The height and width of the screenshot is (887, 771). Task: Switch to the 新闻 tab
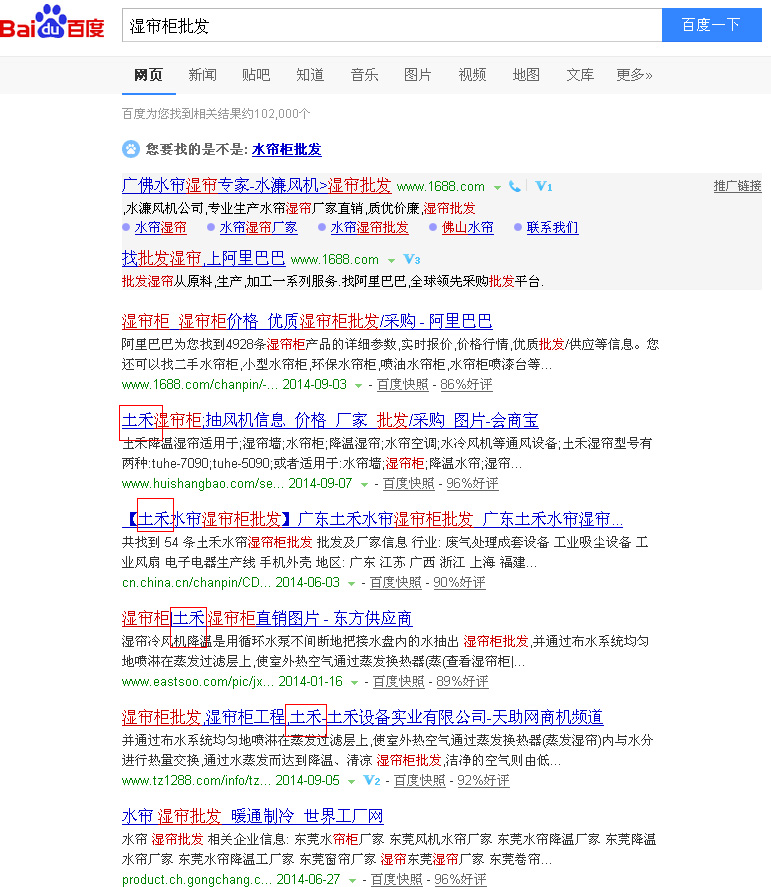click(203, 75)
